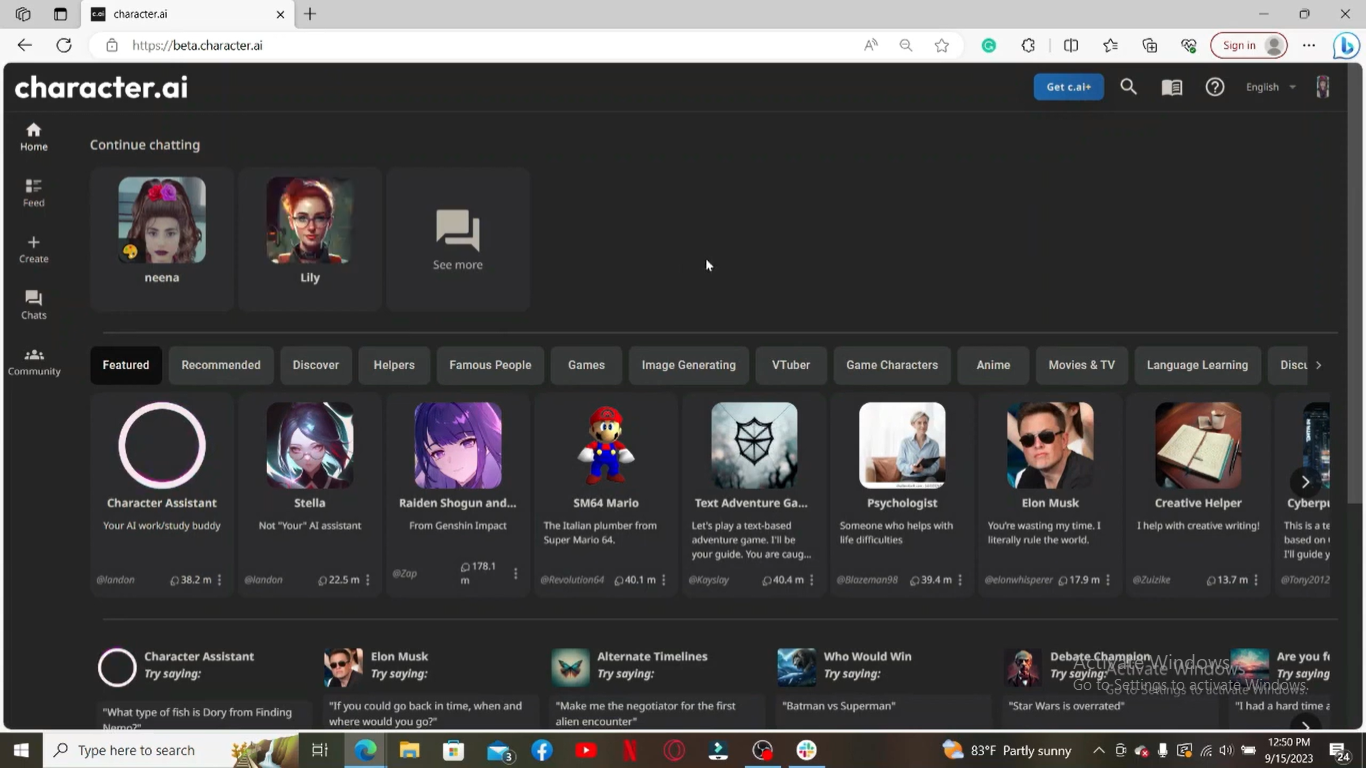Switch to the Anime tab
This screenshot has width=1366, height=768.
point(993,365)
